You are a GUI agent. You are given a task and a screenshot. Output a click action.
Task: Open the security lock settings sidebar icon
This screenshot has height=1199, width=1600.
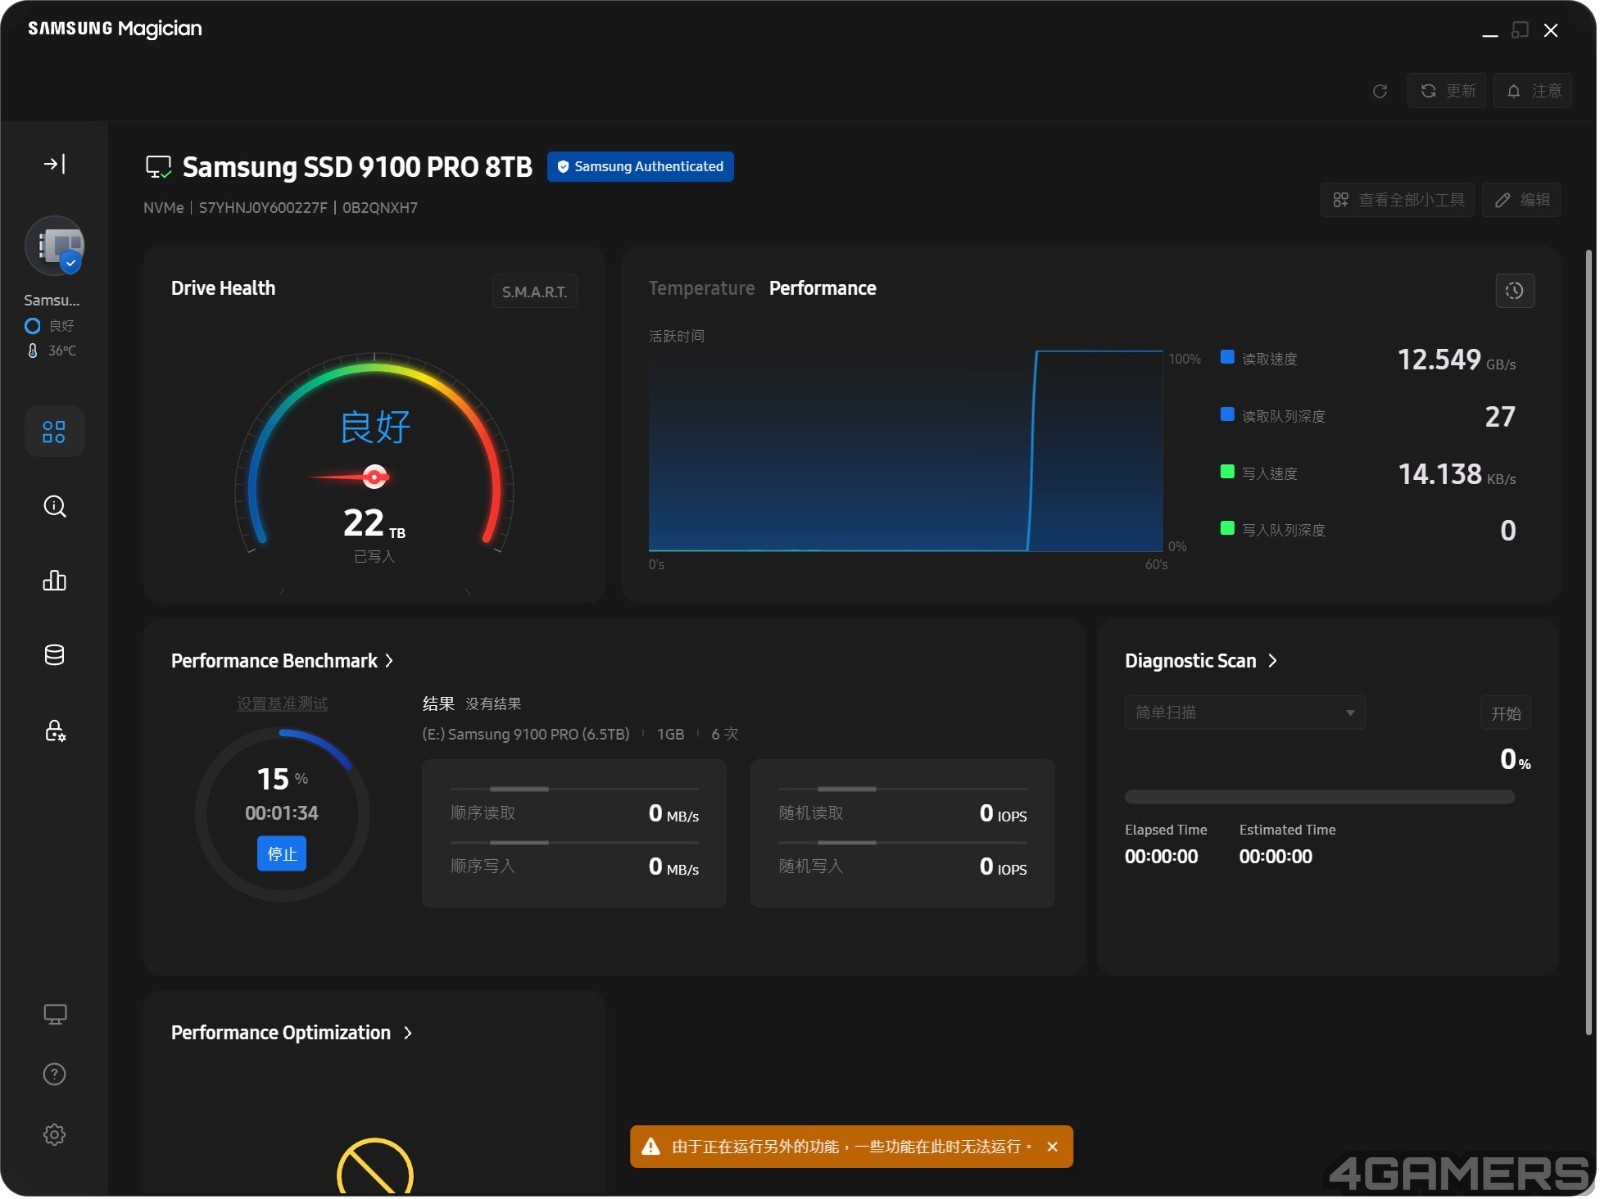point(54,731)
